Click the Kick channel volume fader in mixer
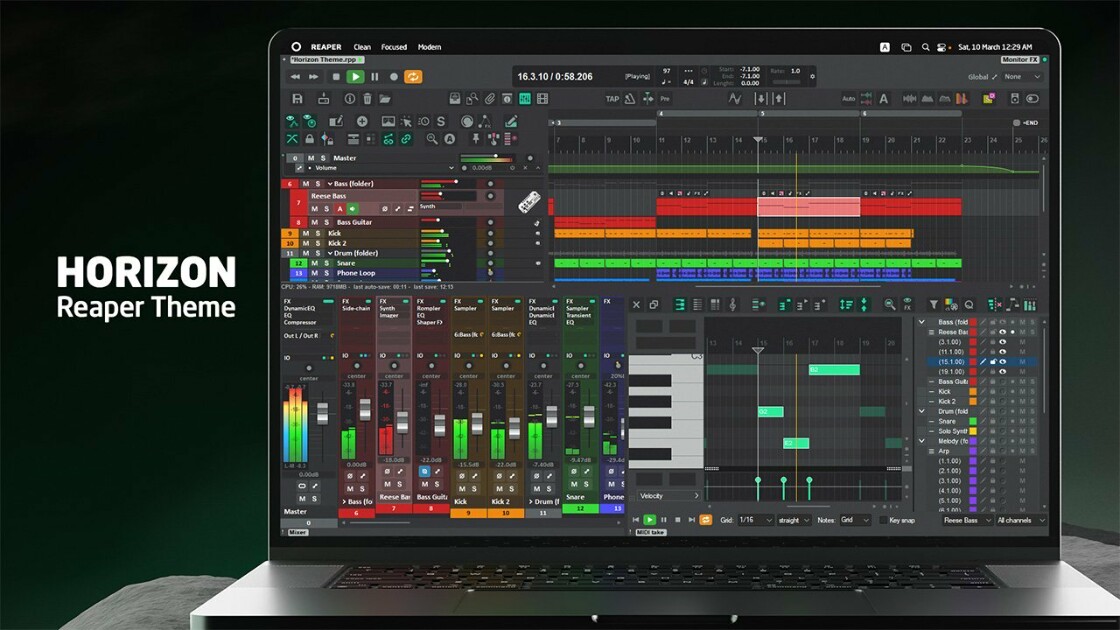This screenshot has width=1120, height=630. [x=477, y=423]
